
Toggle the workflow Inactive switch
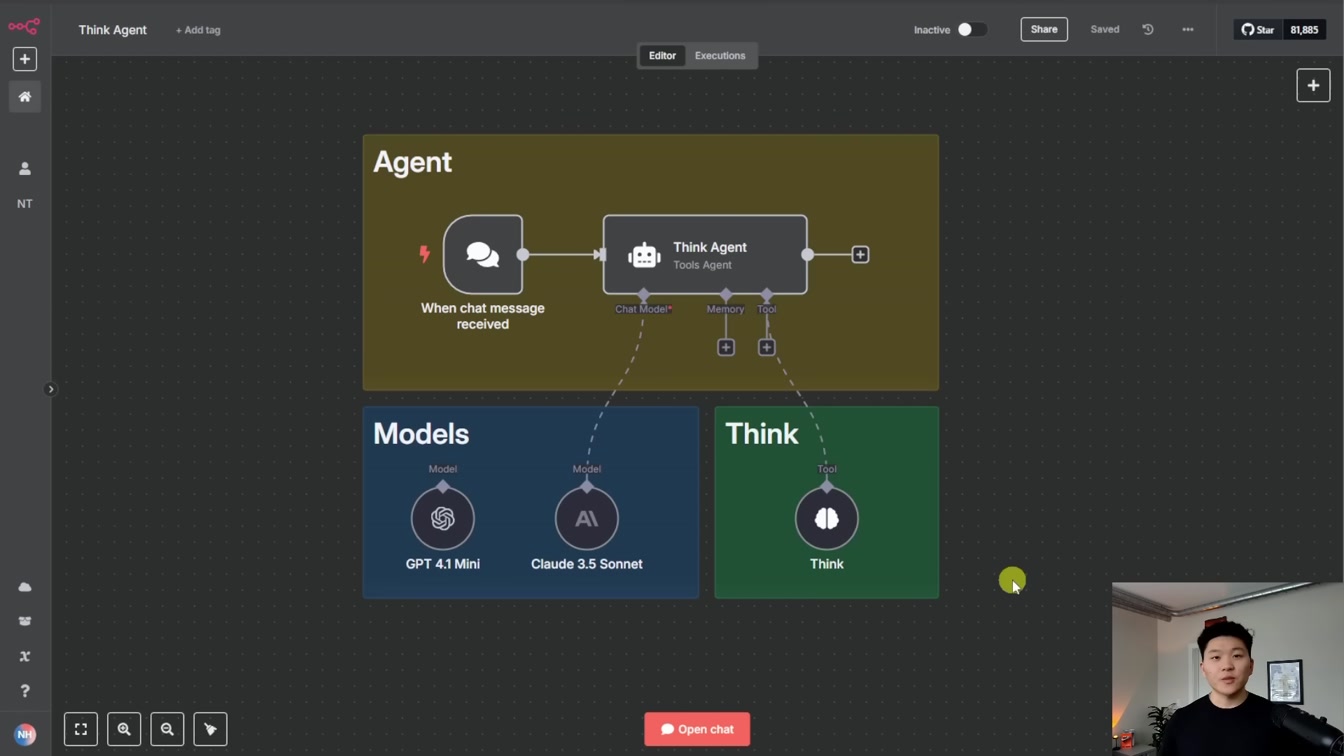pos(971,30)
